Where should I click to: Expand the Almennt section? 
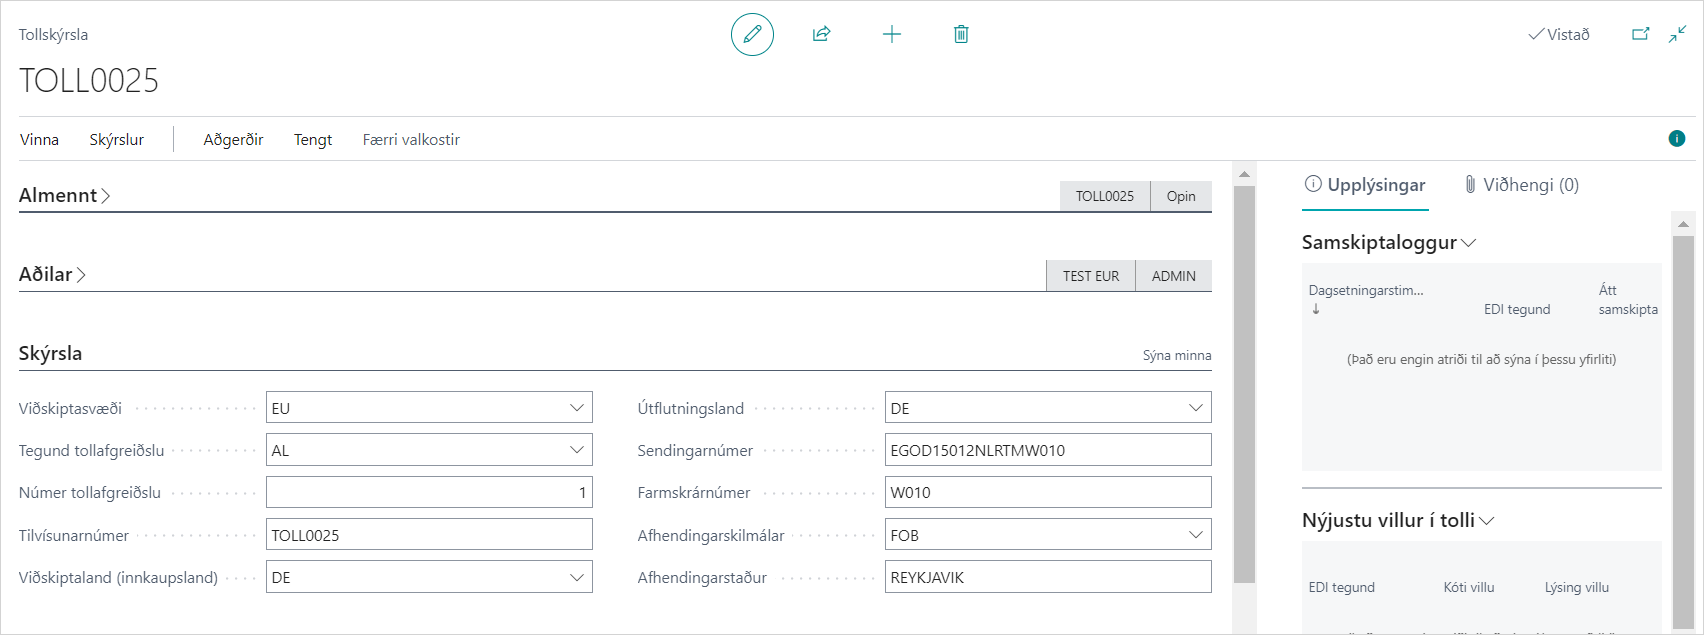[x=64, y=196]
